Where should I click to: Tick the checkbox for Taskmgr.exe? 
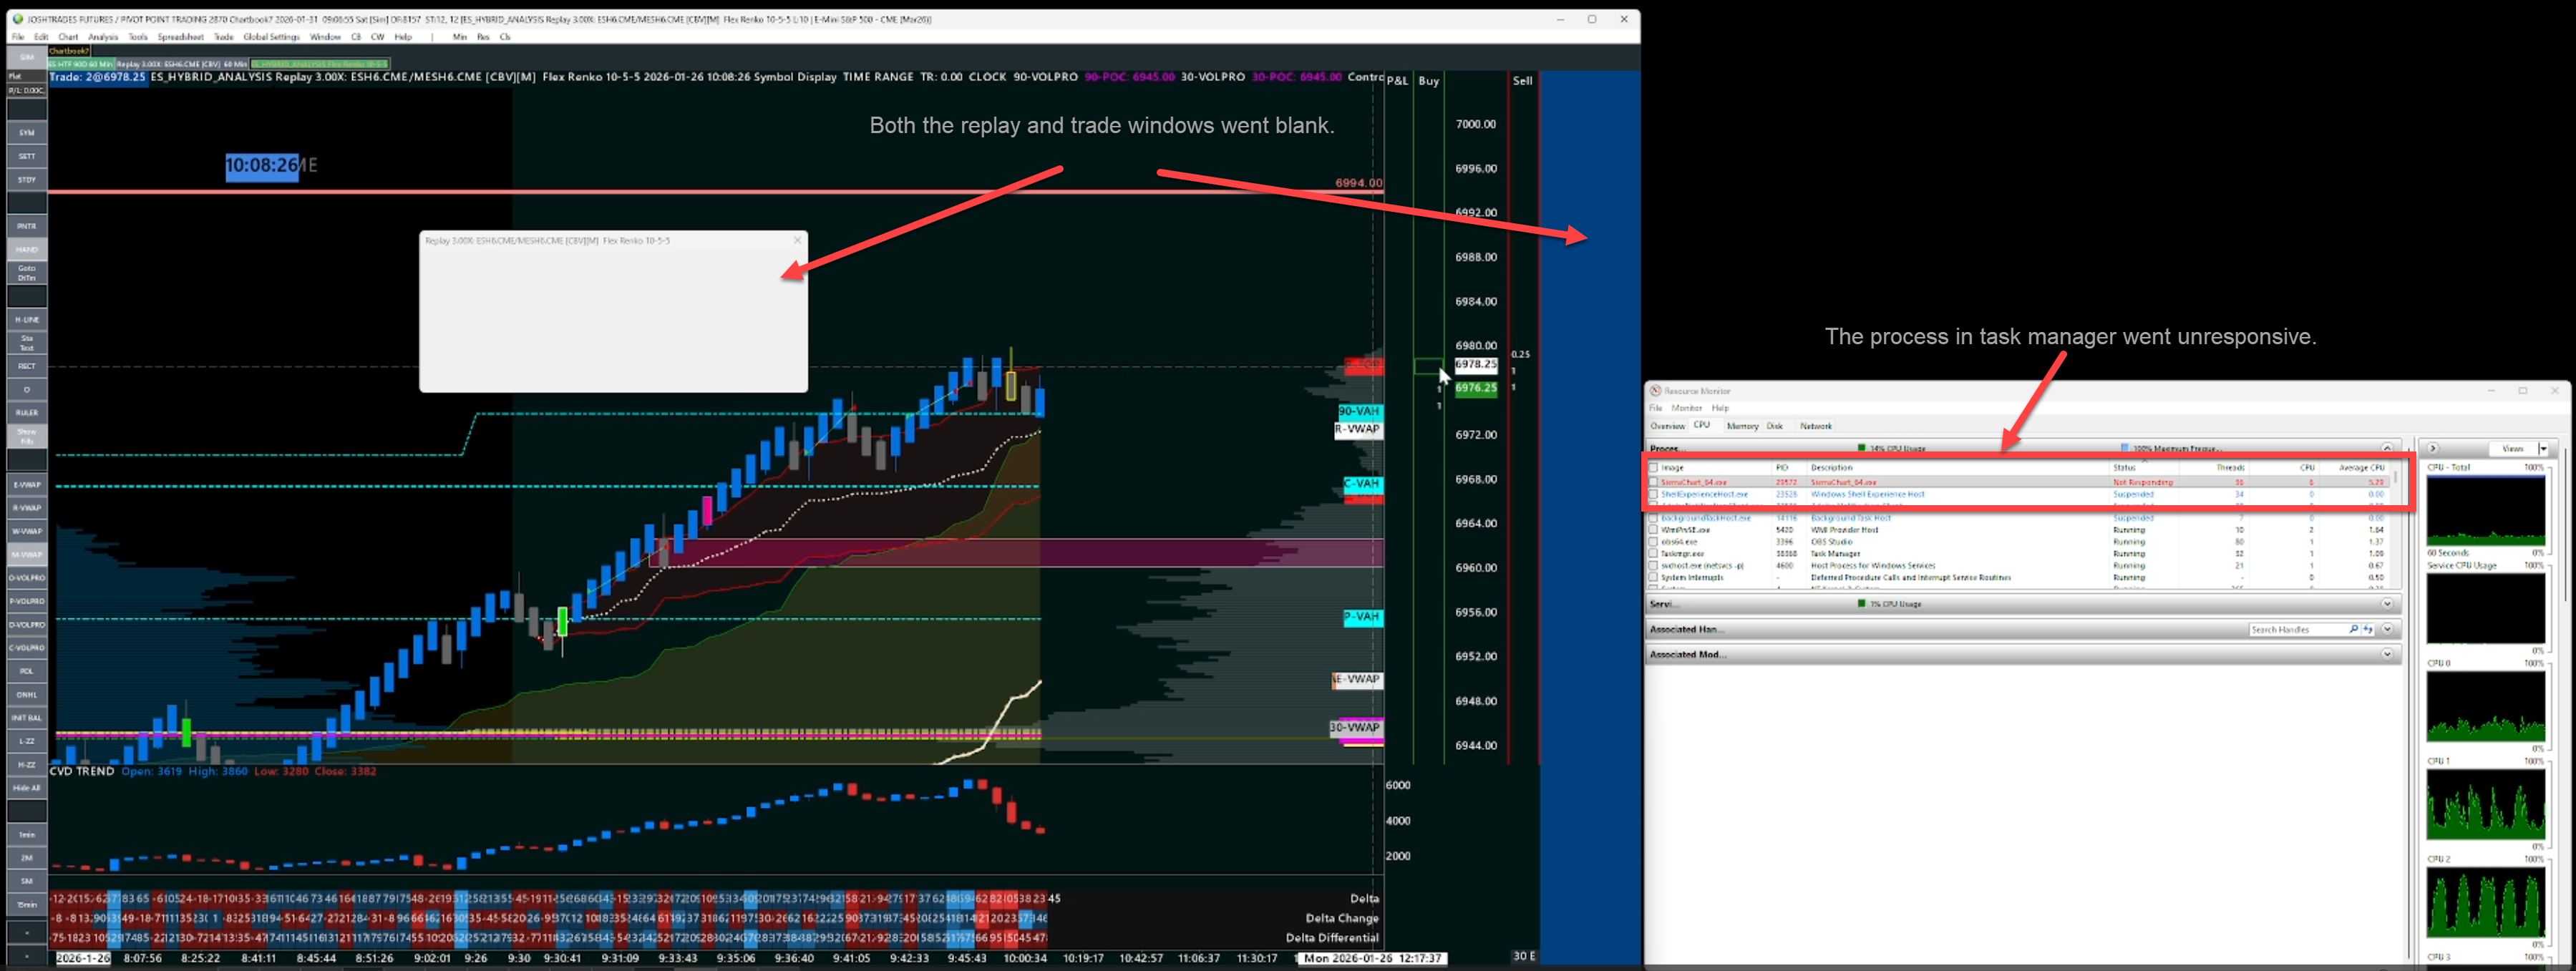click(x=1654, y=554)
